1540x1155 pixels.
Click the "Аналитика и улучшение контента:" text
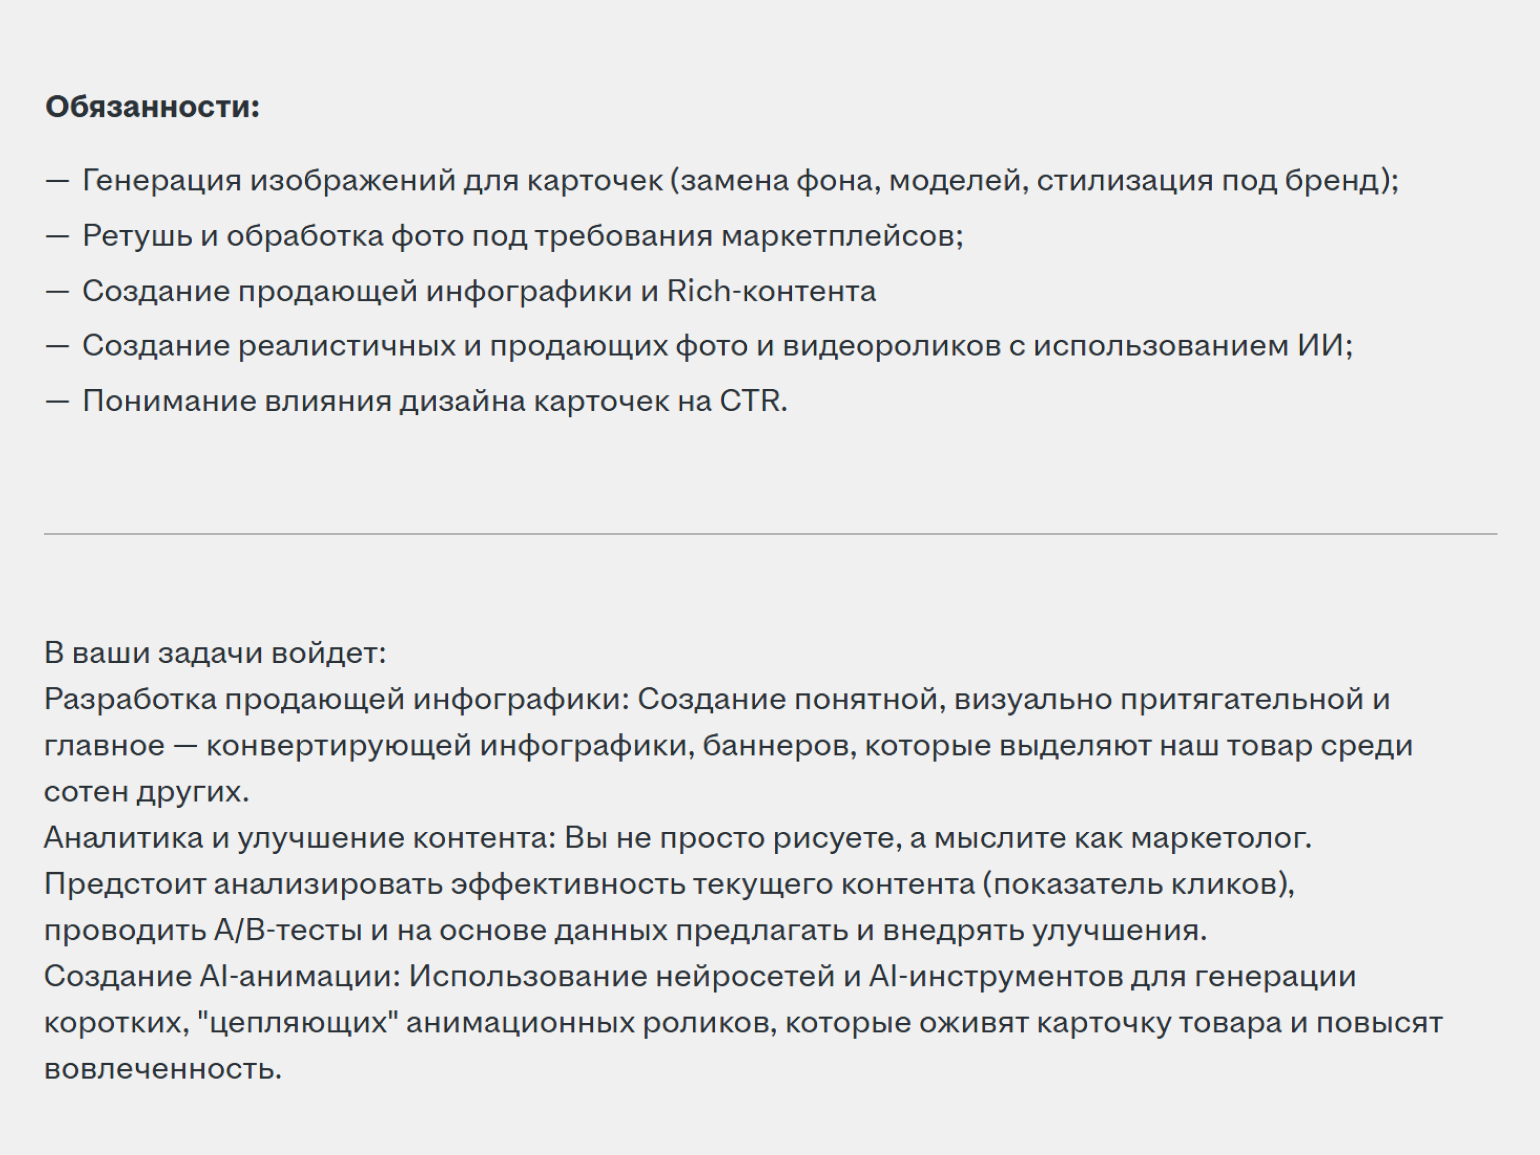point(299,837)
